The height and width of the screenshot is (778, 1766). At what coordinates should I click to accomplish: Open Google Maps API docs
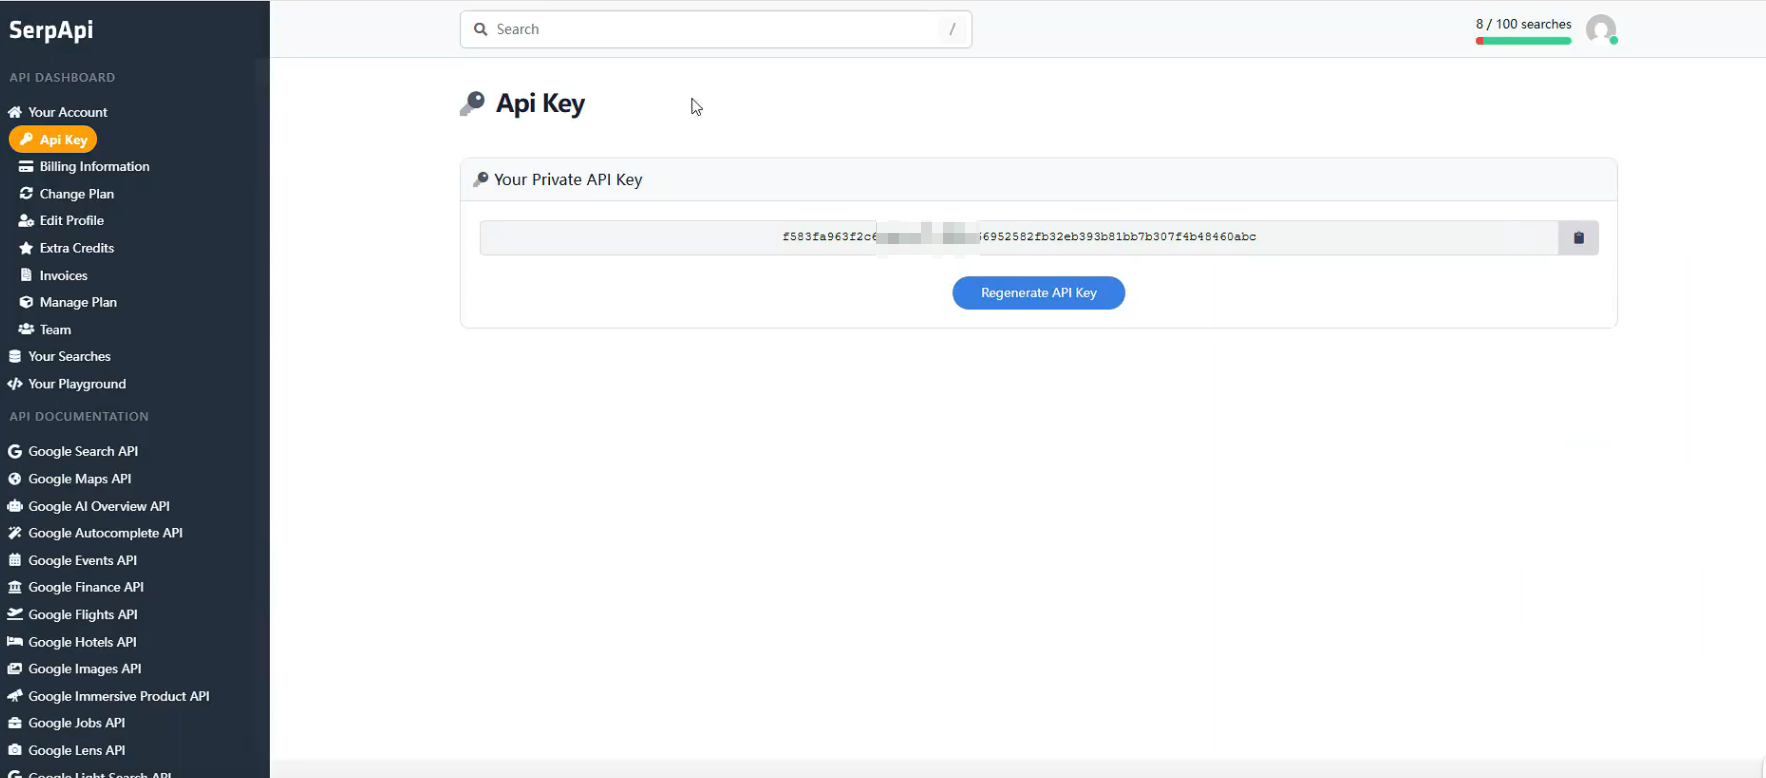(80, 479)
